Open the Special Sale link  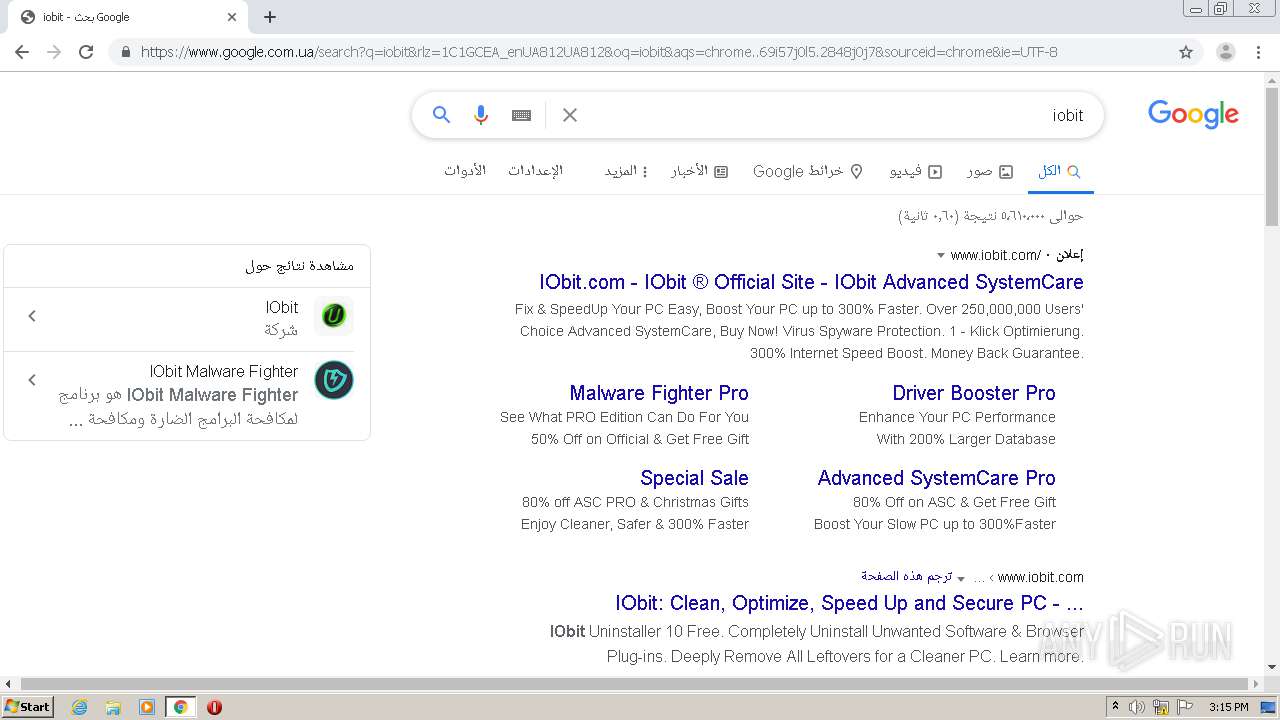click(694, 478)
